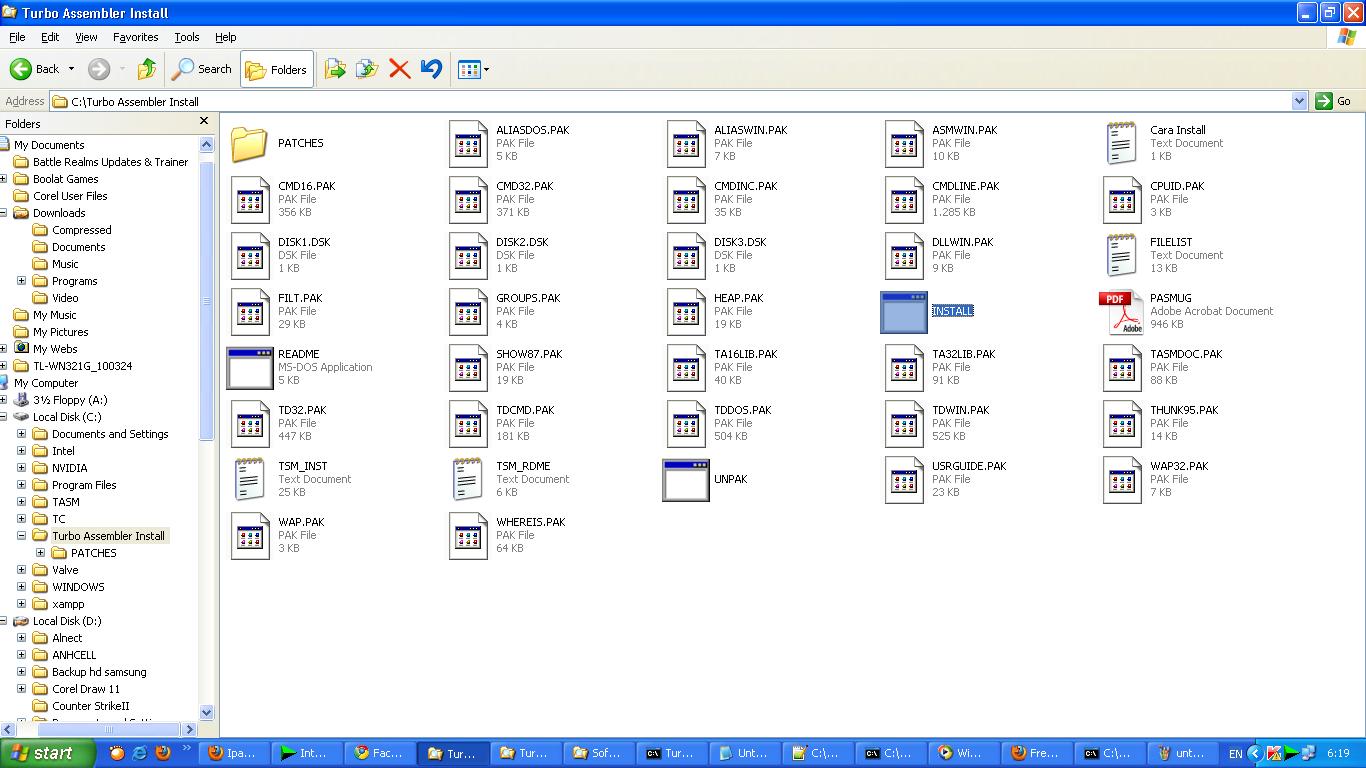
Task: Select the TSM_RDME text document
Action: [x=467, y=478]
